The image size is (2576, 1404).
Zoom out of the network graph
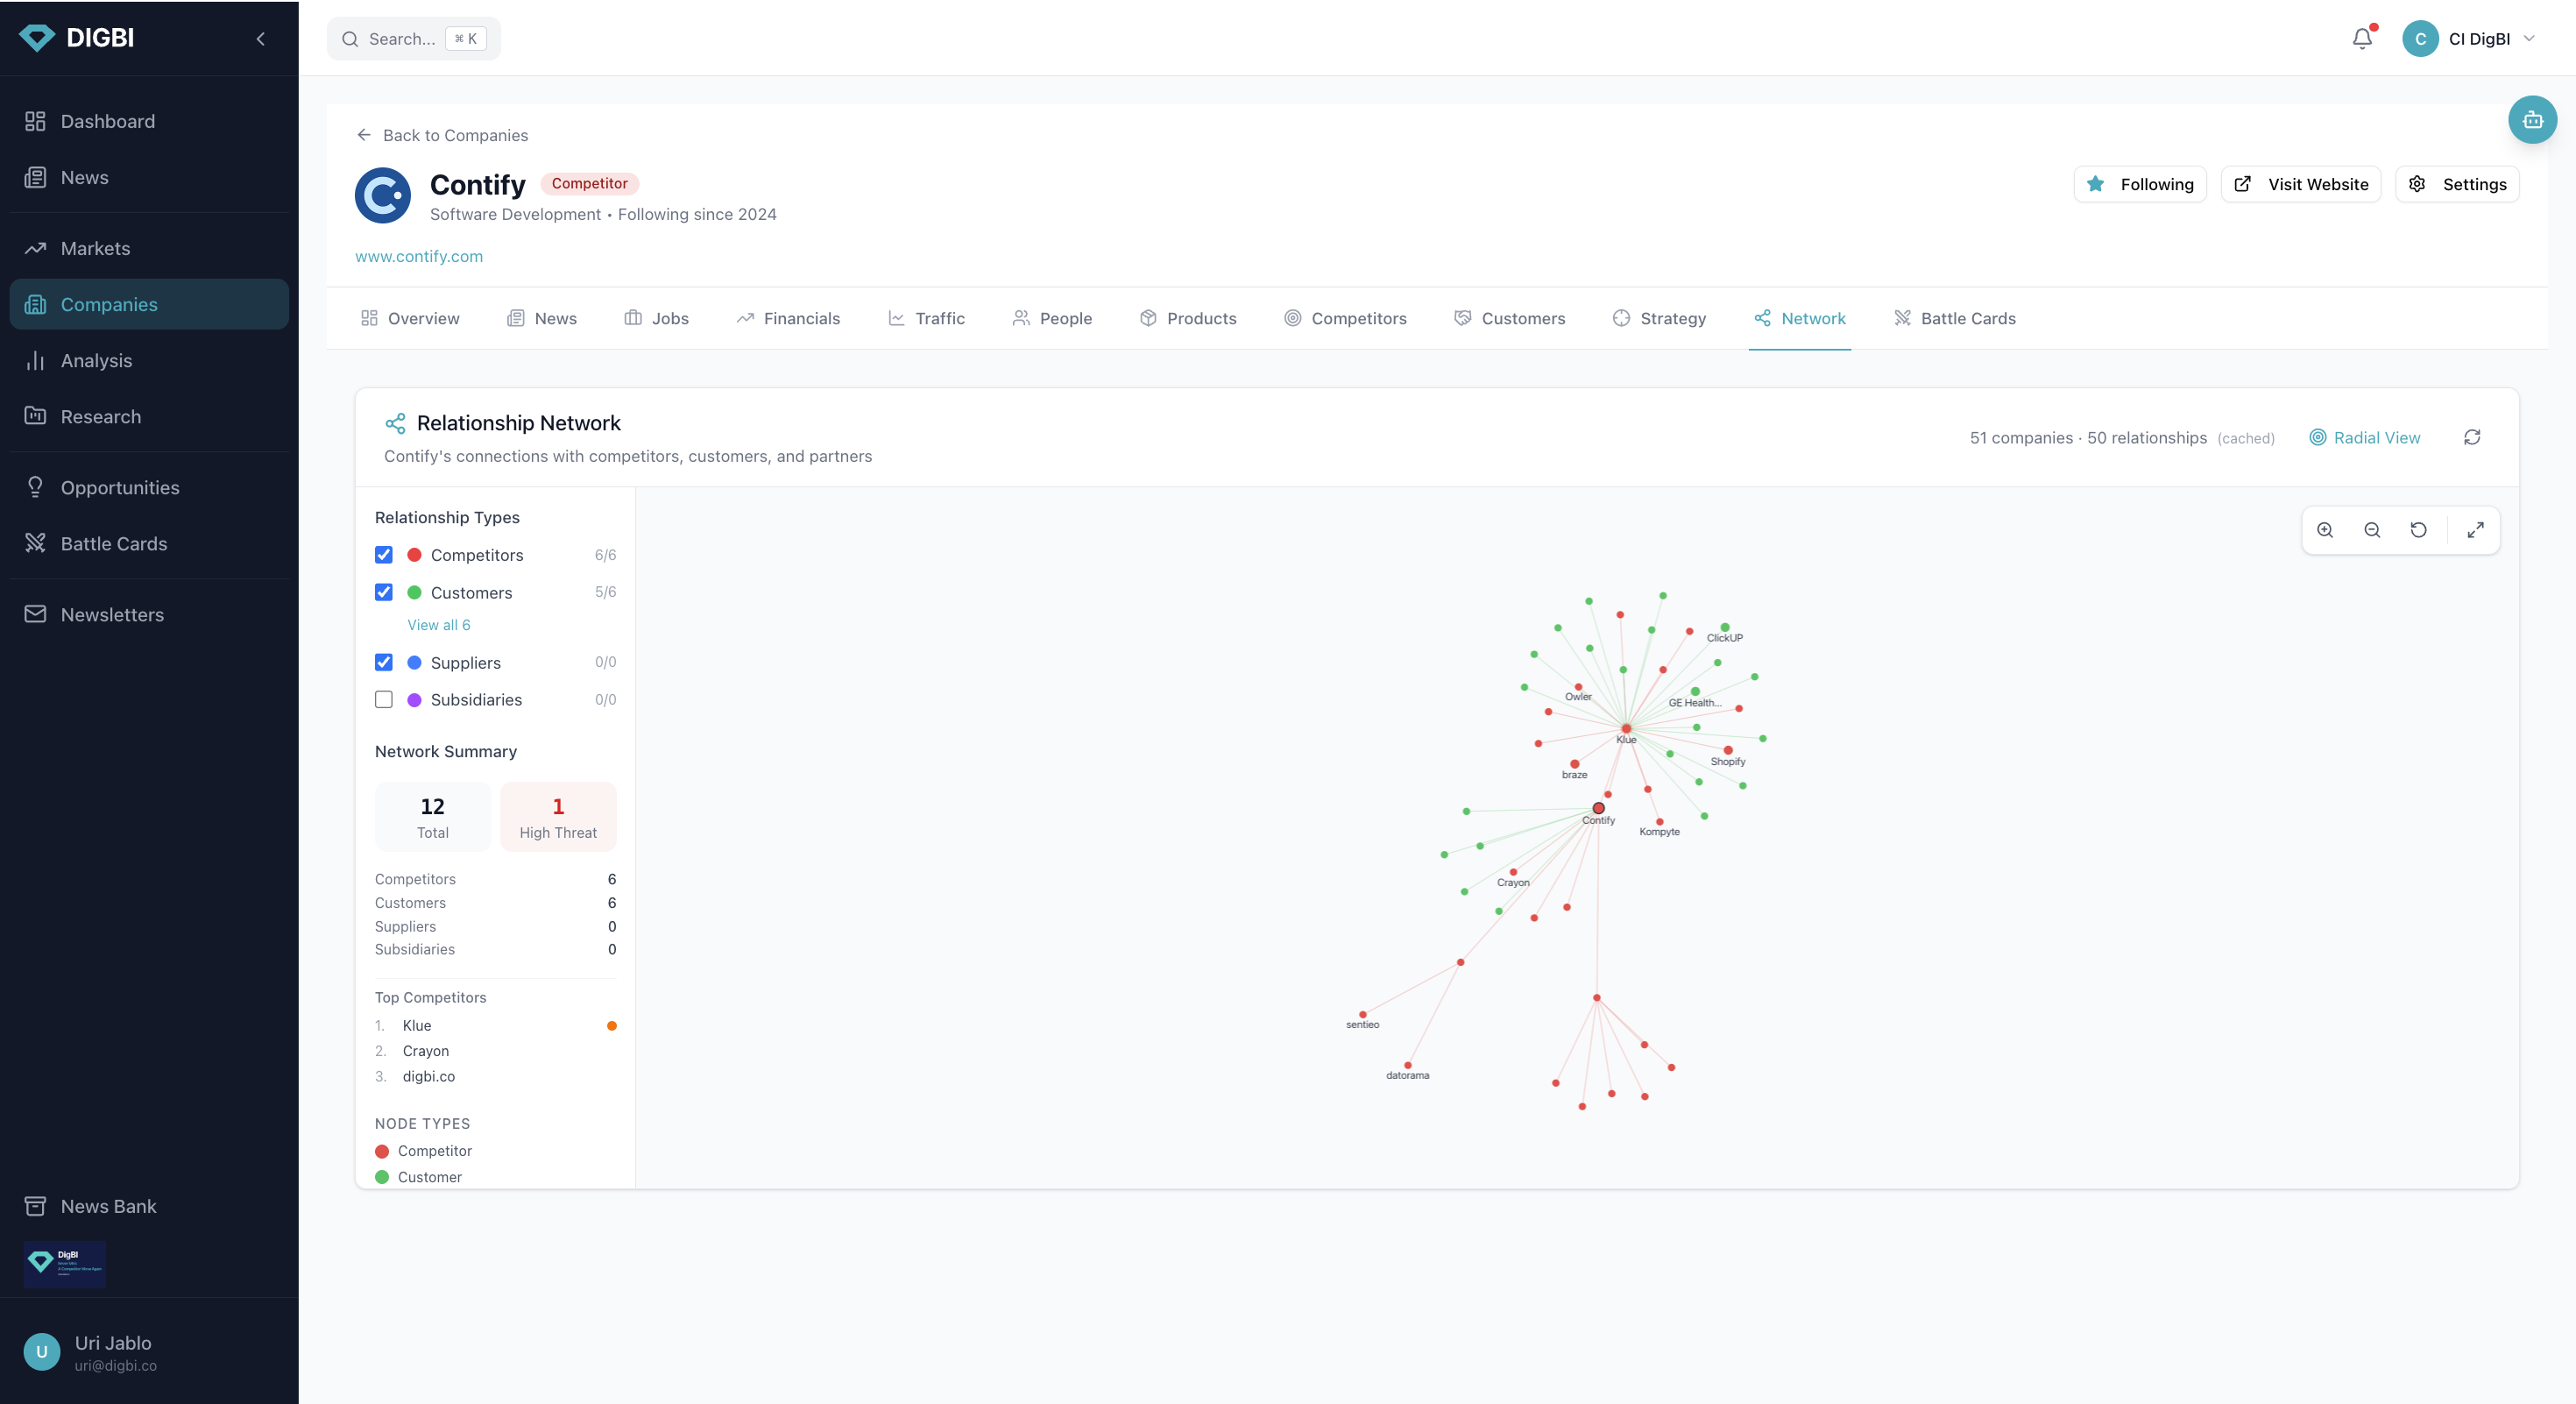(x=2372, y=530)
